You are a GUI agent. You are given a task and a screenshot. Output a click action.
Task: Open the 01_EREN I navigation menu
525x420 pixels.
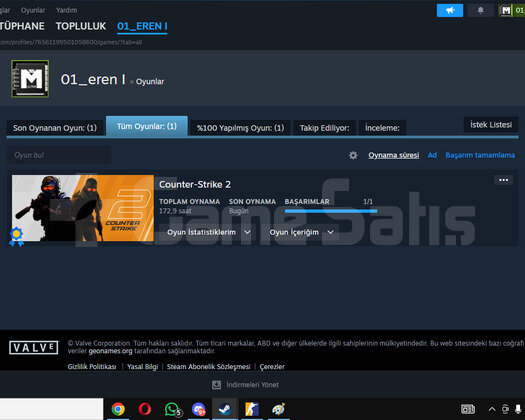point(142,26)
